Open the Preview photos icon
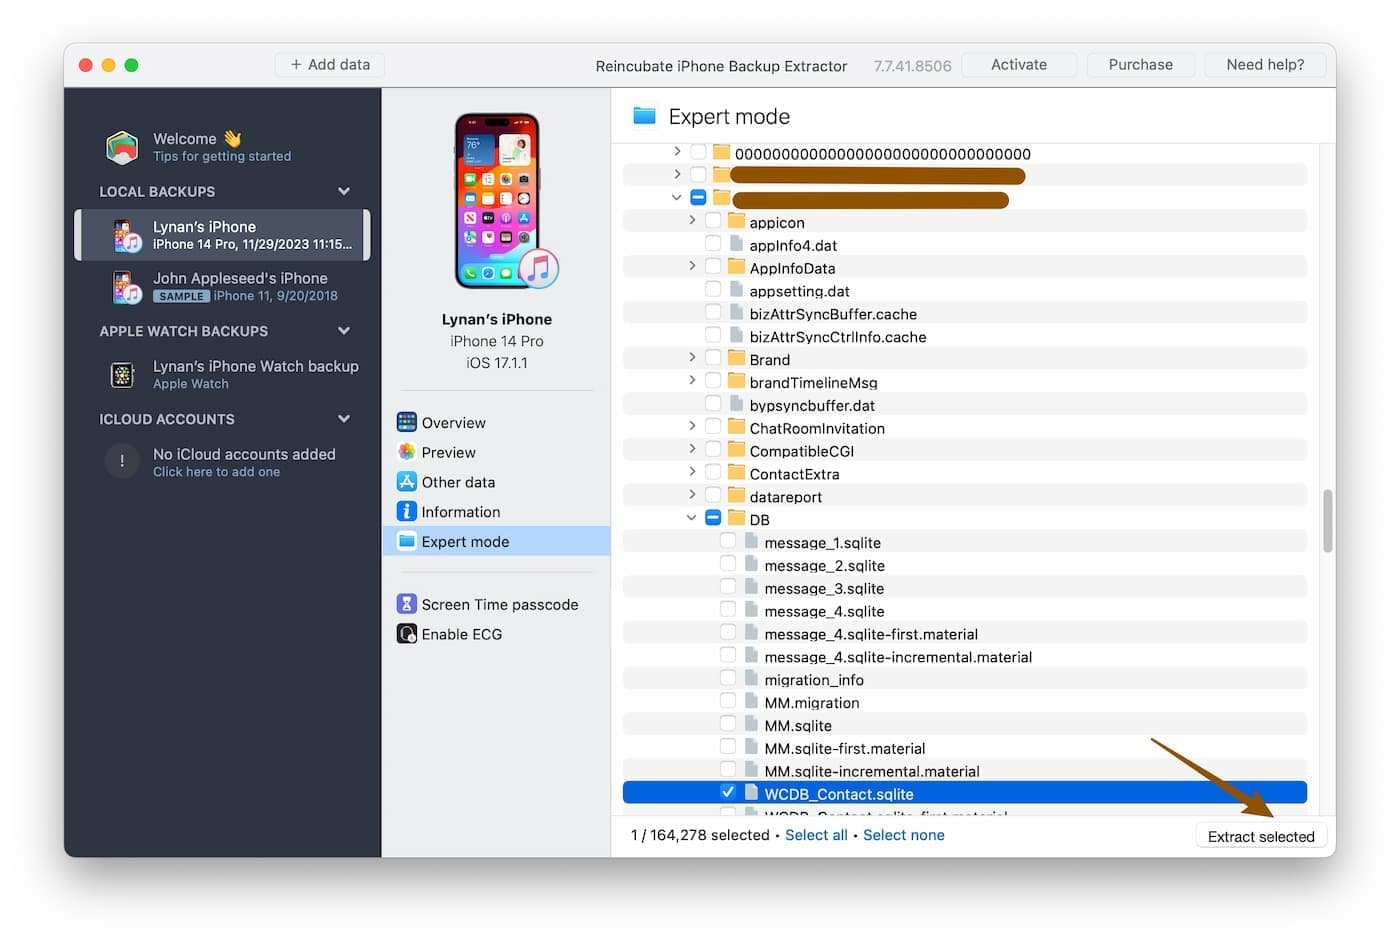Viewport: 1400px width, 942px height. point(406,453)
